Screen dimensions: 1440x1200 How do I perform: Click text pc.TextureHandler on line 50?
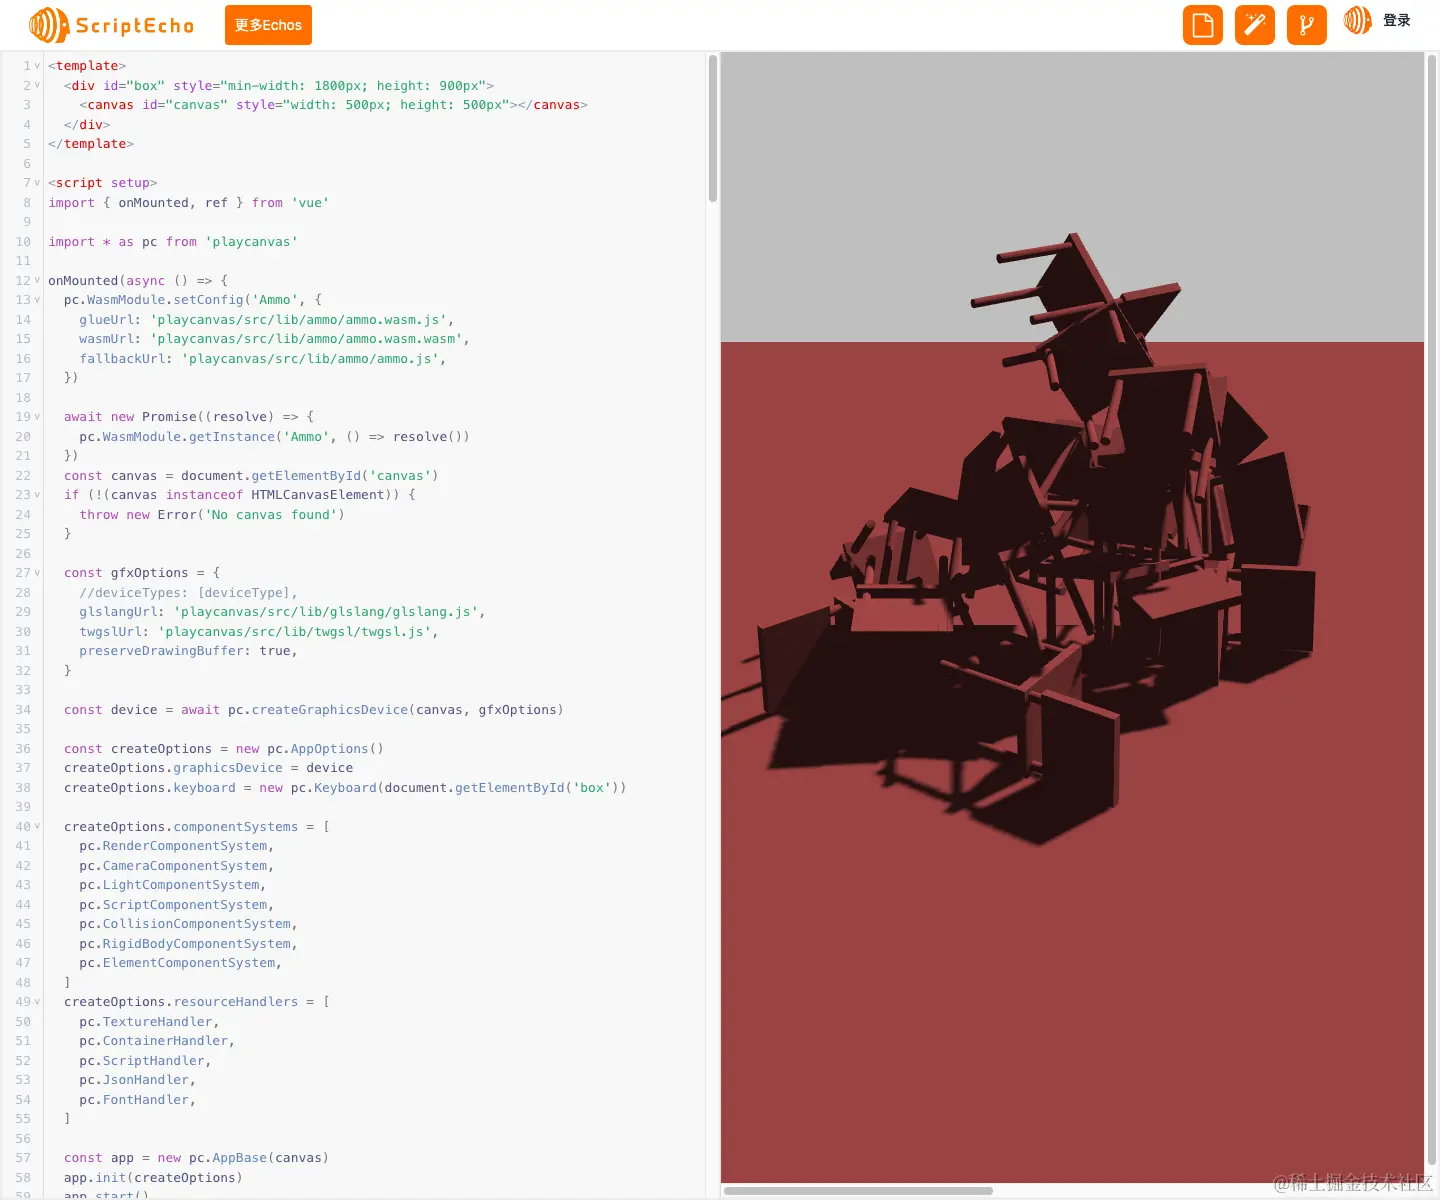[146, 1022]
